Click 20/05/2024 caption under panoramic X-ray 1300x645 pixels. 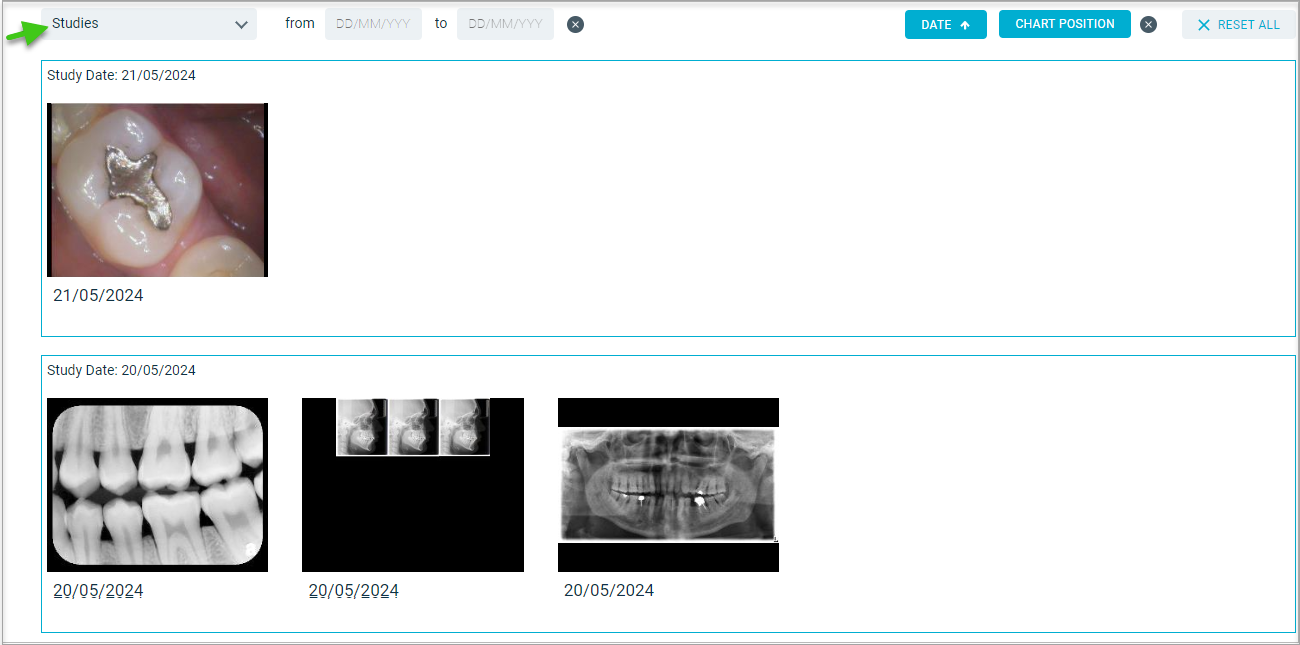(609, 591)
